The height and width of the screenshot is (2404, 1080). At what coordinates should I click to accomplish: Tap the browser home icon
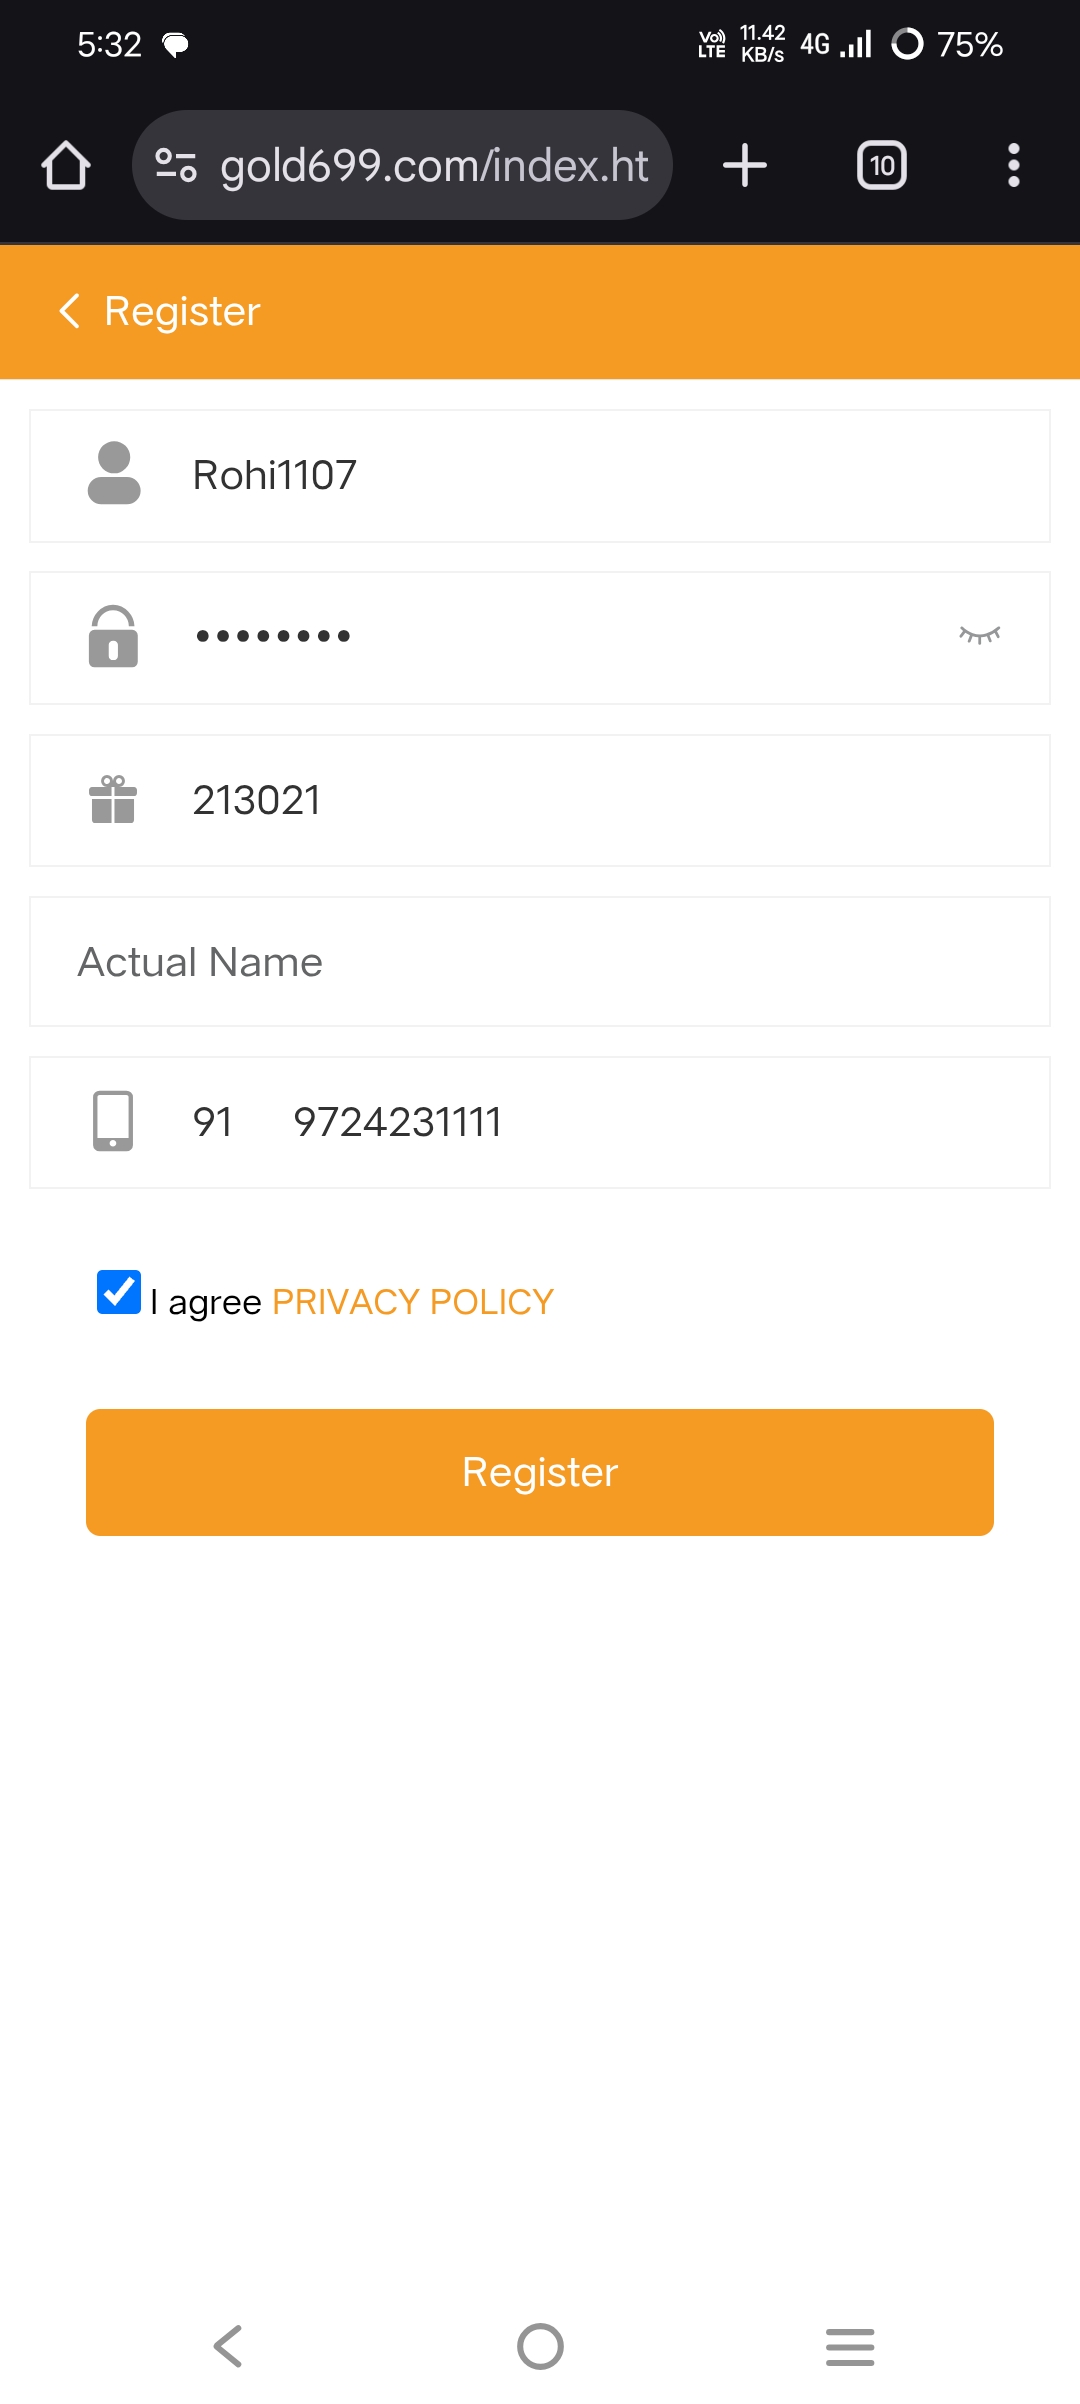[x=66, y=165]
